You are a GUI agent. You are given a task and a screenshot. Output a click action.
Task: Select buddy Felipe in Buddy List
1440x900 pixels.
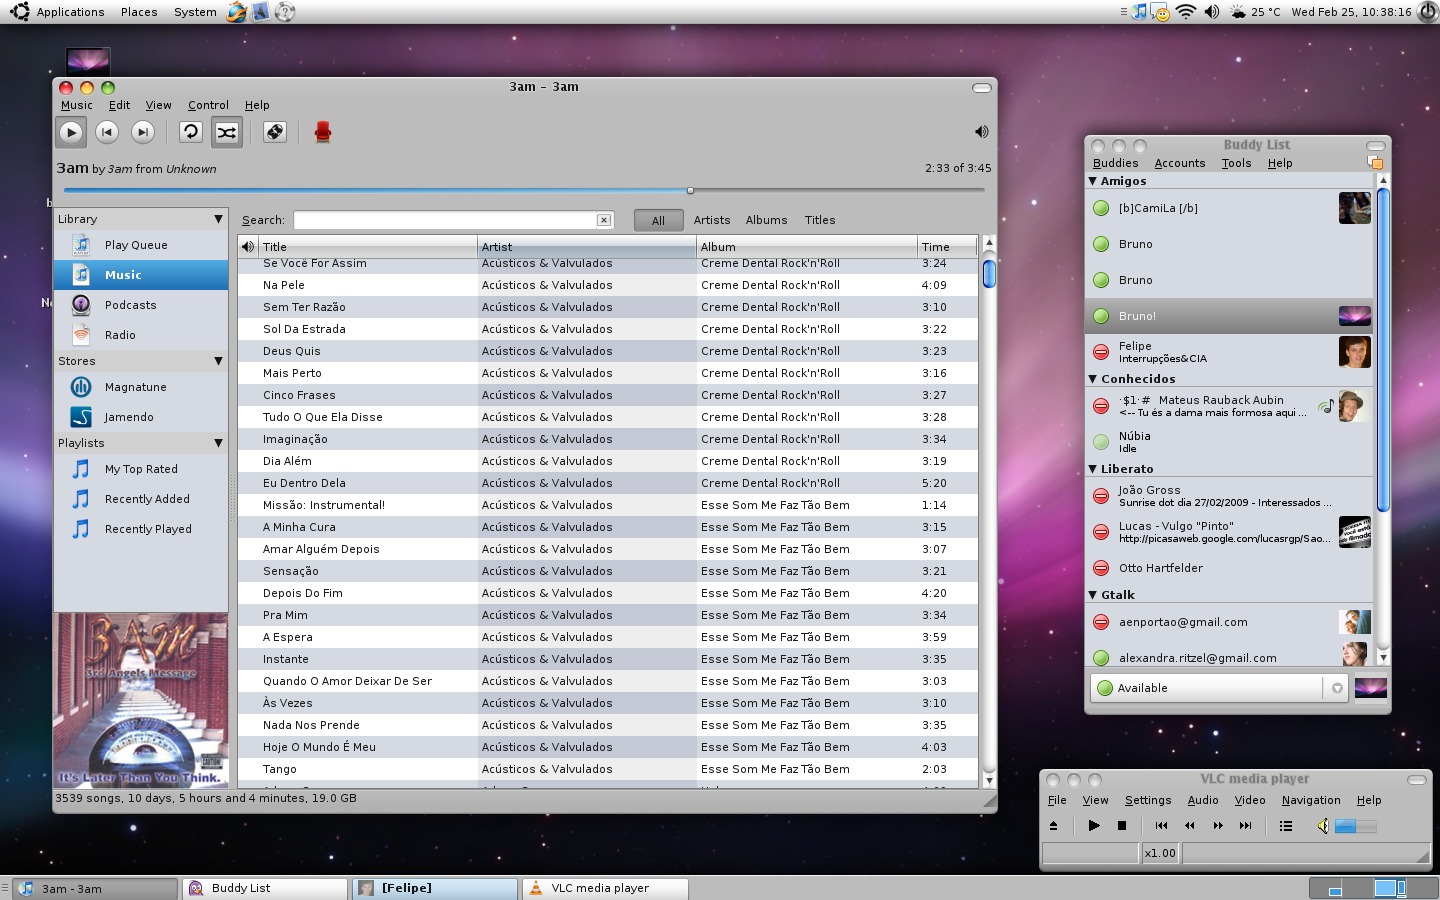1229,352
